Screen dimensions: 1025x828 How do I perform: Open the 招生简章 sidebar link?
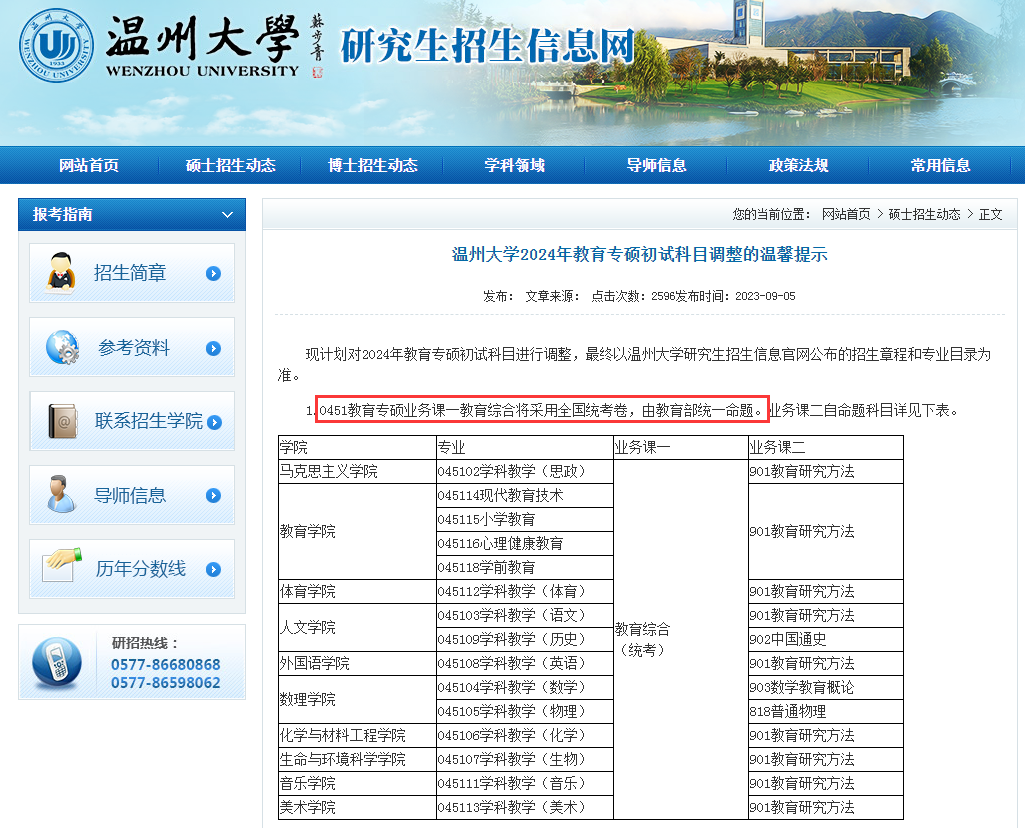(131, 273)
